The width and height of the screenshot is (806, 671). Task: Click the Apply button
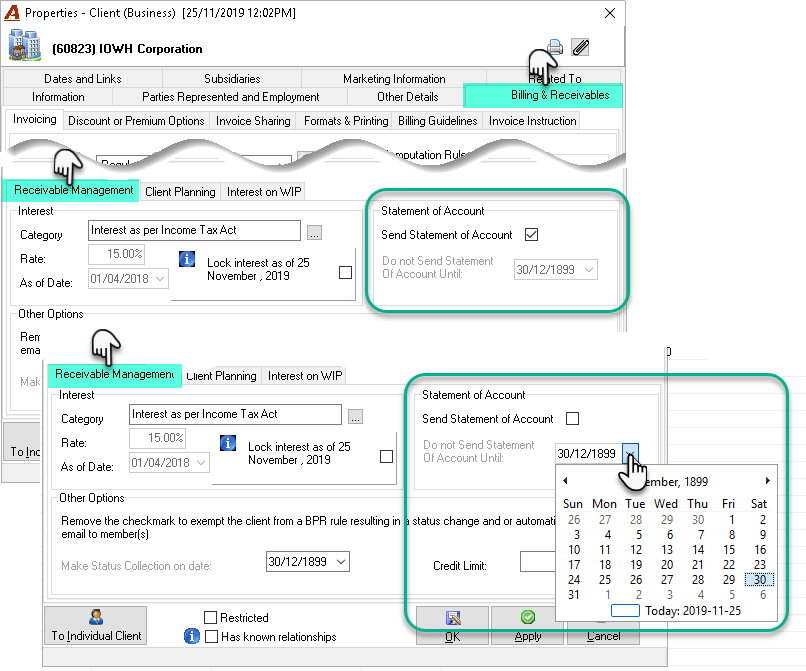click(x=527, y=625)
